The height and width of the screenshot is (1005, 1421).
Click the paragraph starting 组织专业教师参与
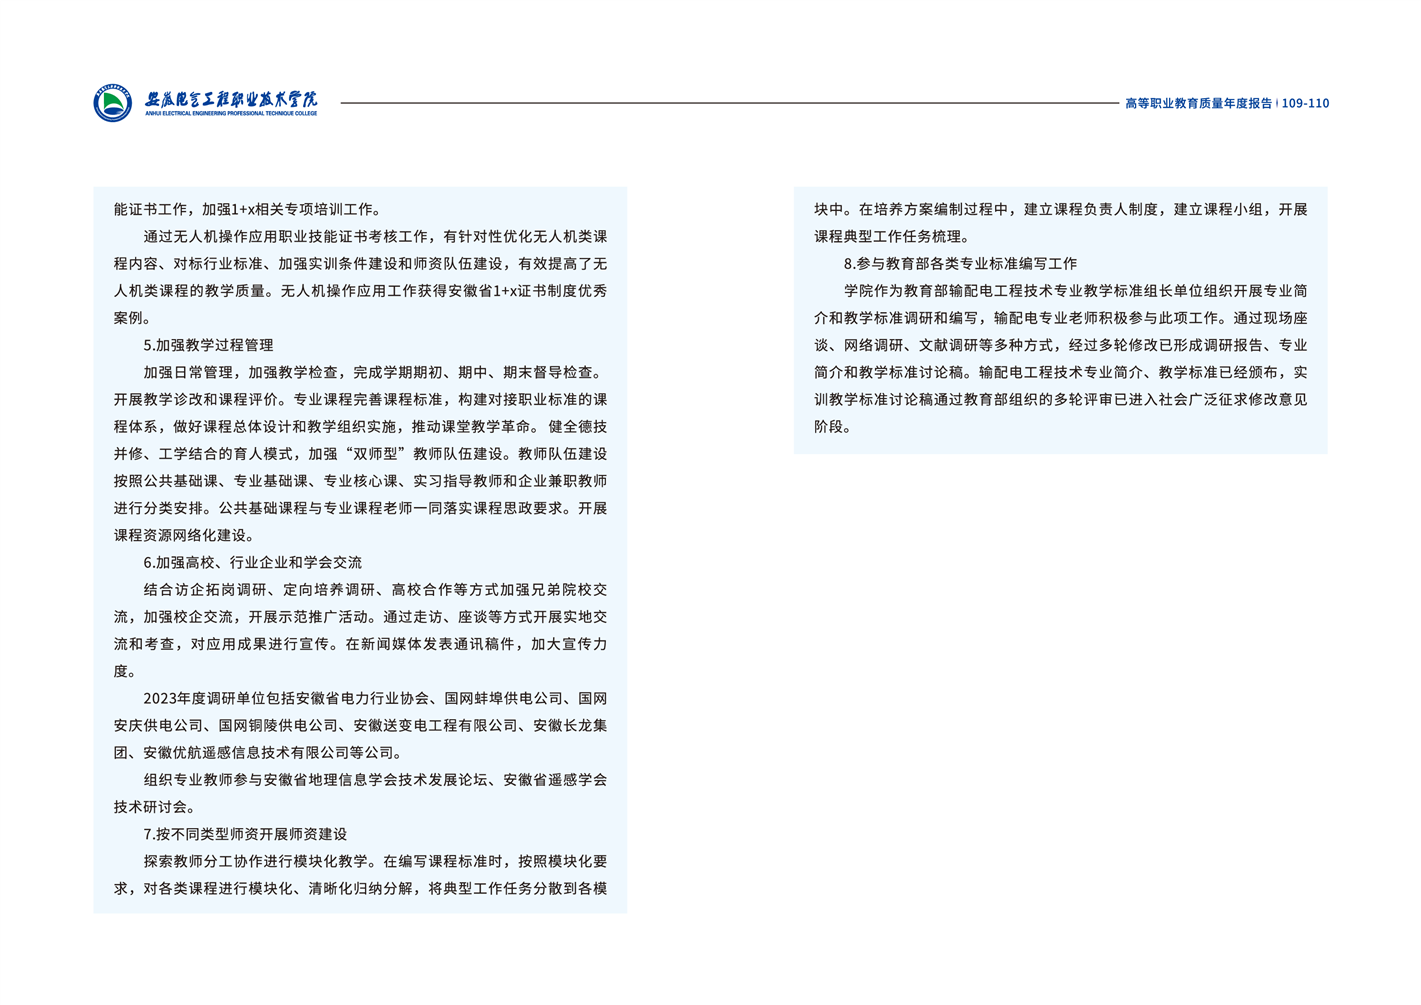coord(360,793)
